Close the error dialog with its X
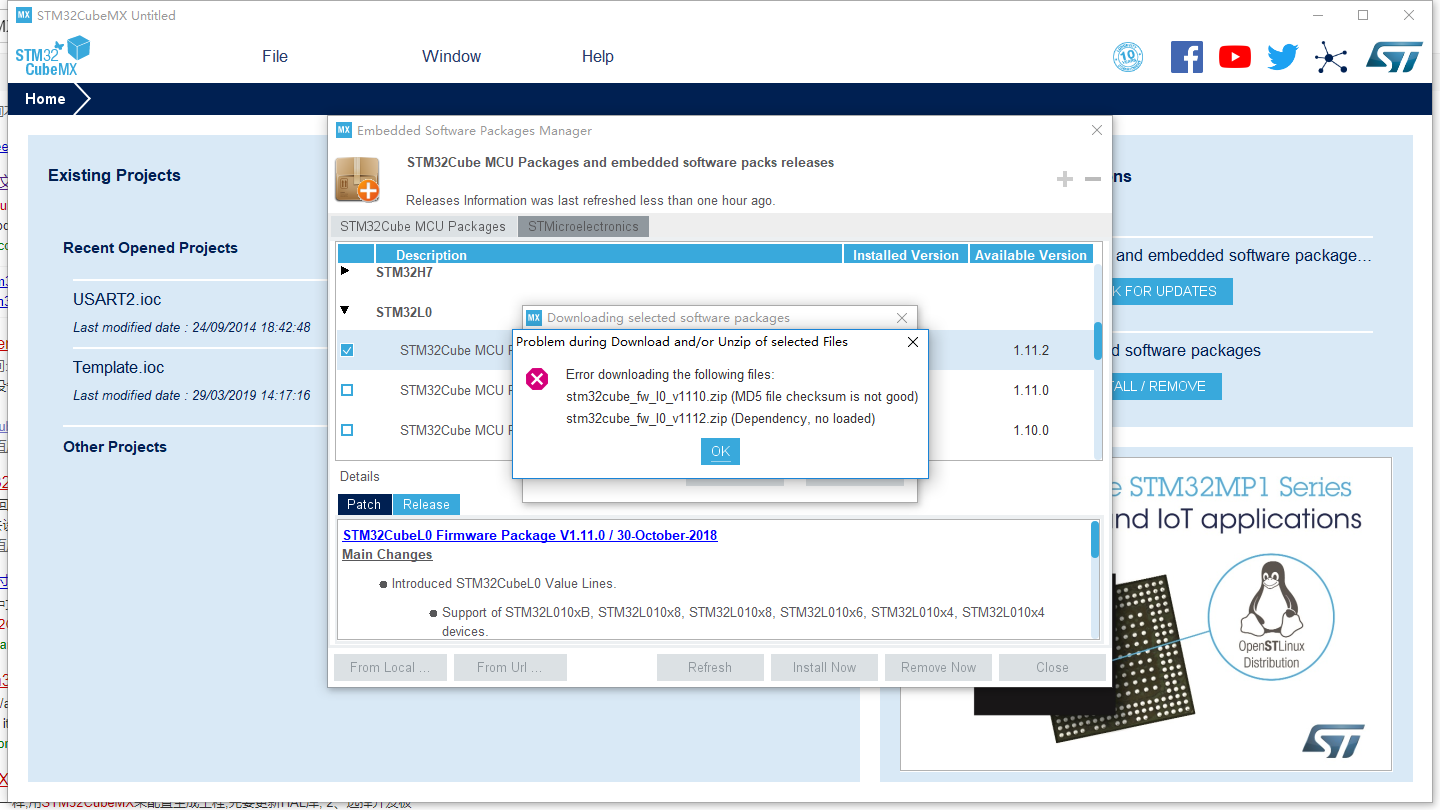 (912, 342)
